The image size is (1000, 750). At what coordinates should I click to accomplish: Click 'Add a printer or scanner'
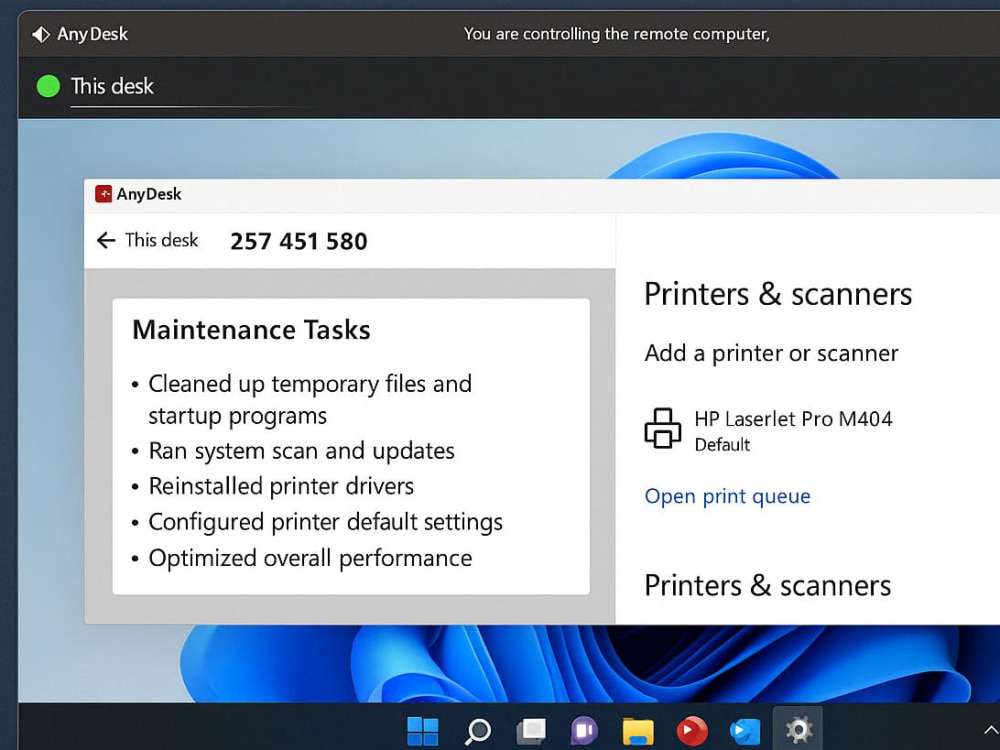point(771,353)
